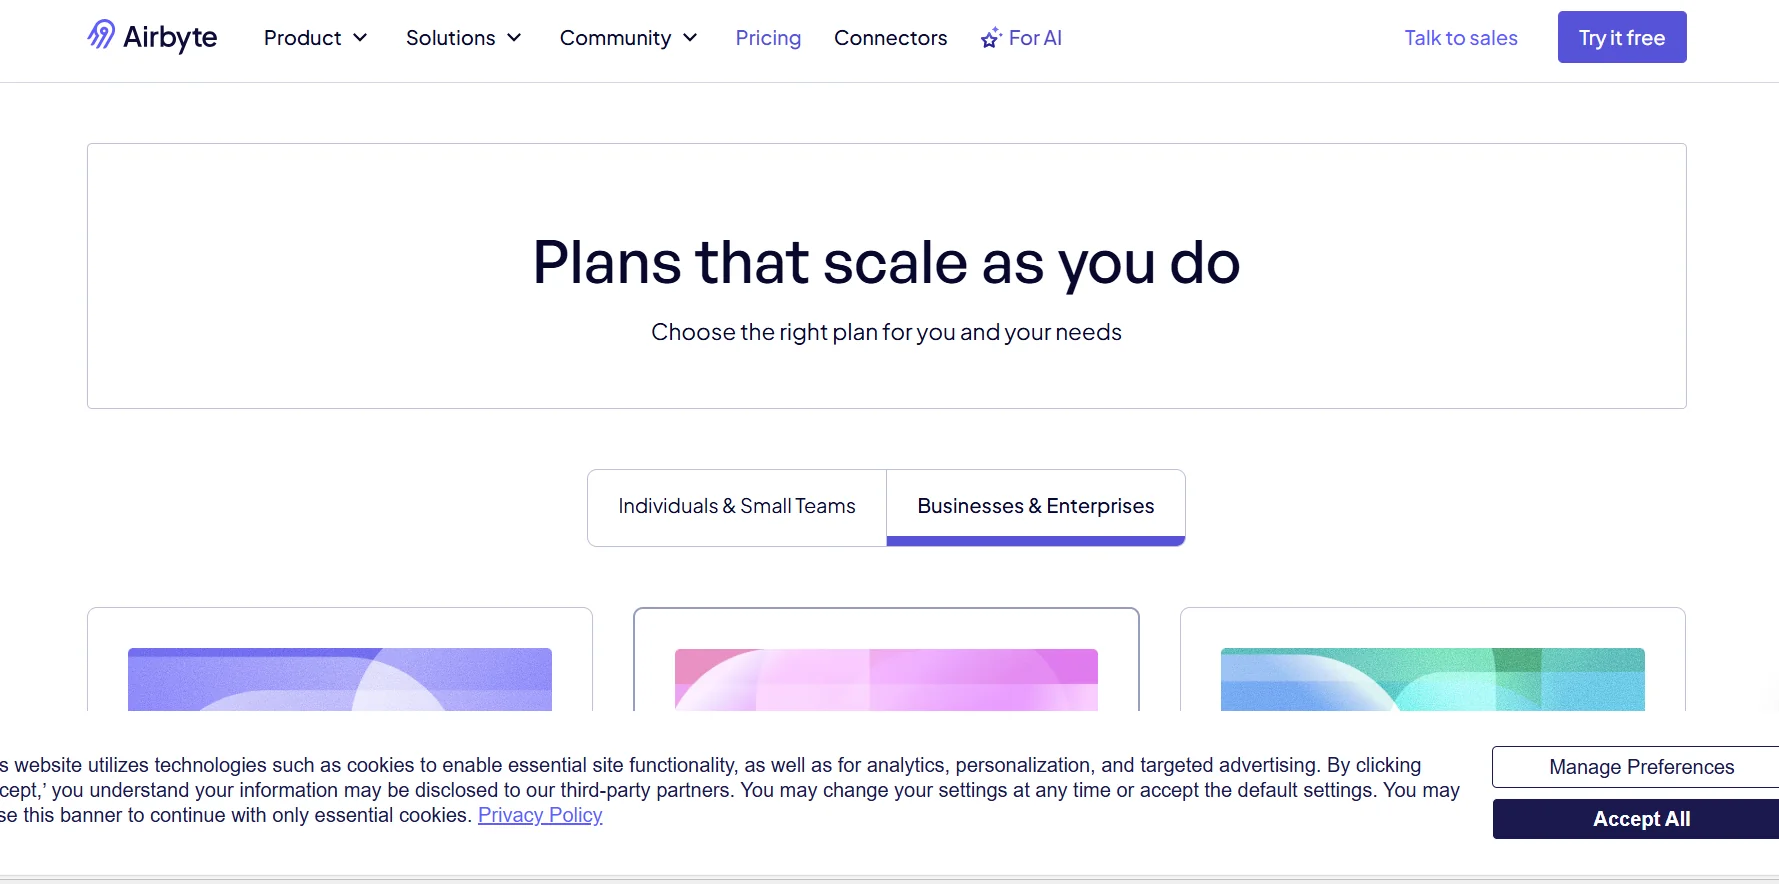Click the Connectors navigation item
The height and width of the screenshot is (884, 1779).
point(890,38)
